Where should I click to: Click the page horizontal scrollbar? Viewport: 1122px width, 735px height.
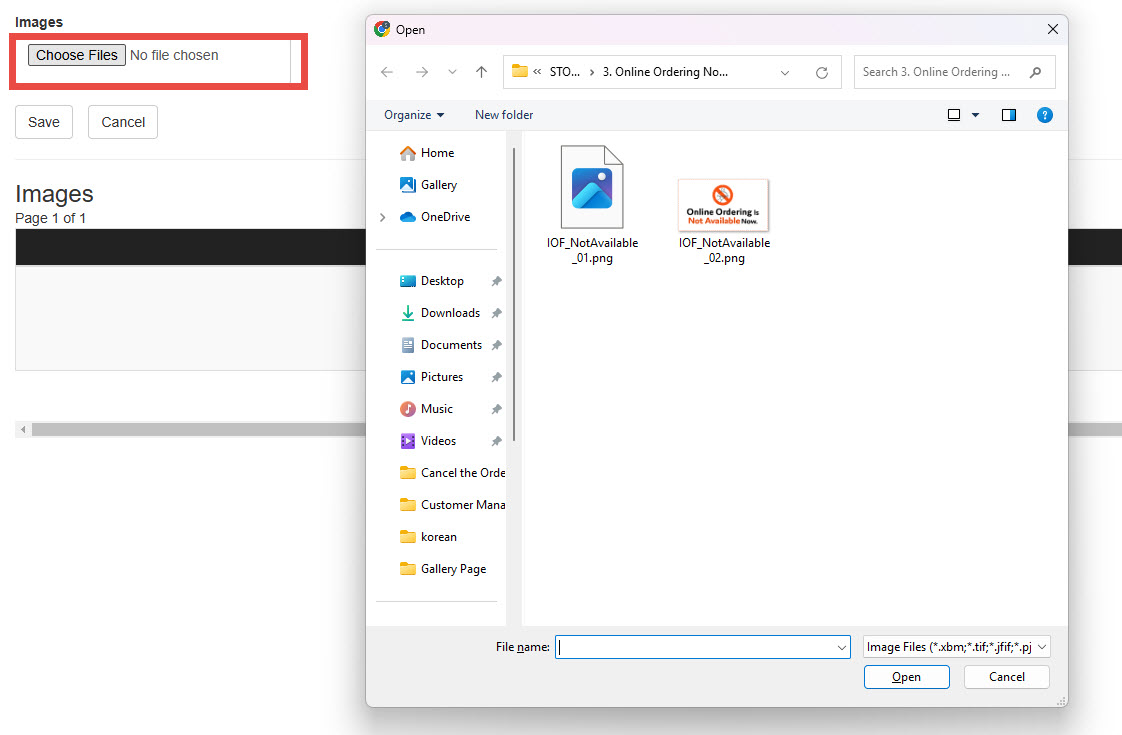pyautogui.click(x=200, y=429)
